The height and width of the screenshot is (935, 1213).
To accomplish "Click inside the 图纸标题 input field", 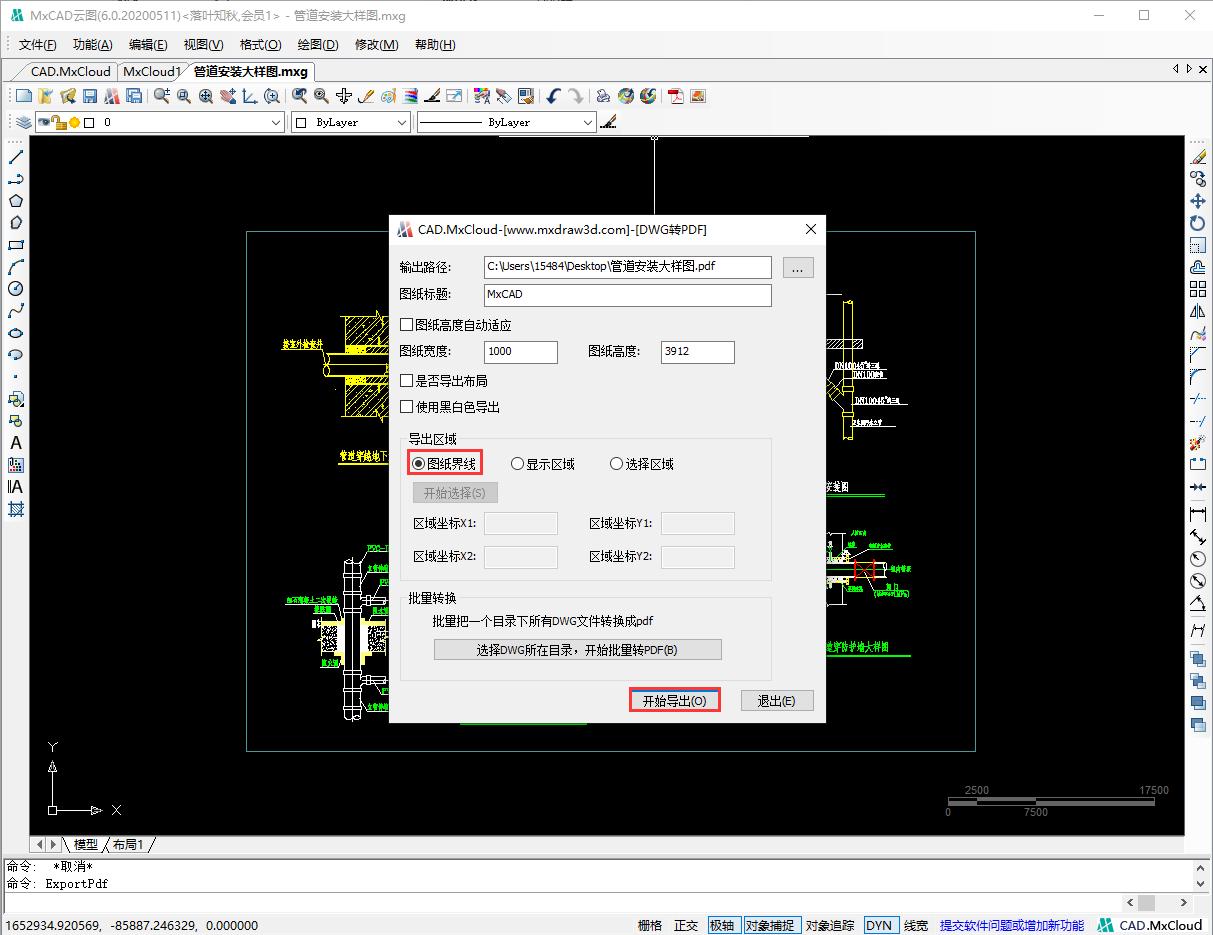I will [627, 295].
